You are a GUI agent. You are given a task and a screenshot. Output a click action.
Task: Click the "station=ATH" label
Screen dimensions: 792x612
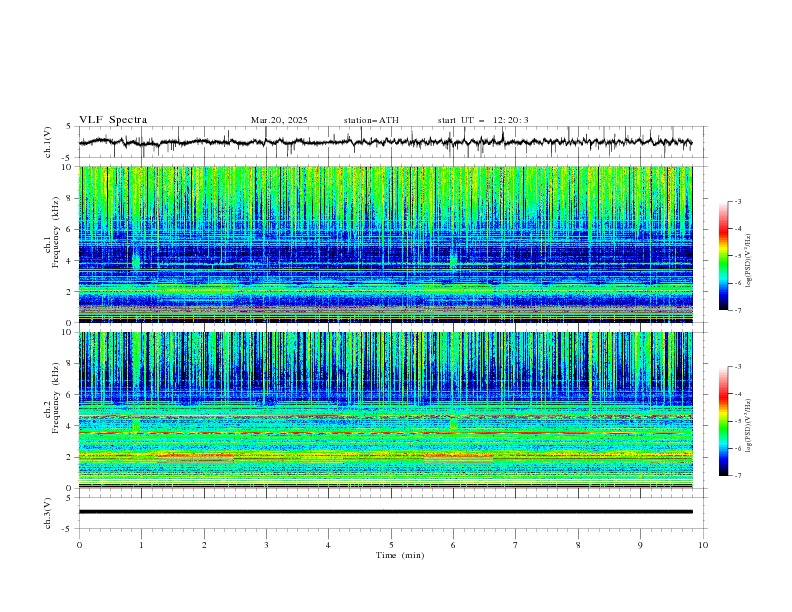(x=371, y=120)
